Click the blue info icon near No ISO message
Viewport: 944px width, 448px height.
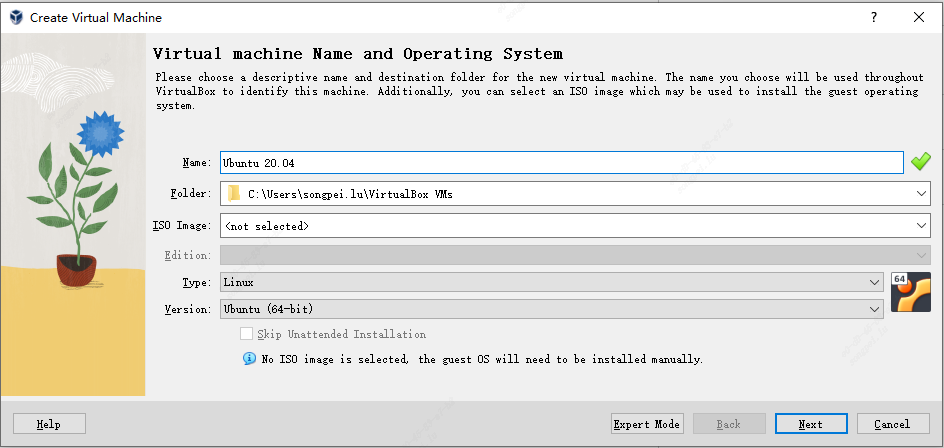[x=249, y=359]
